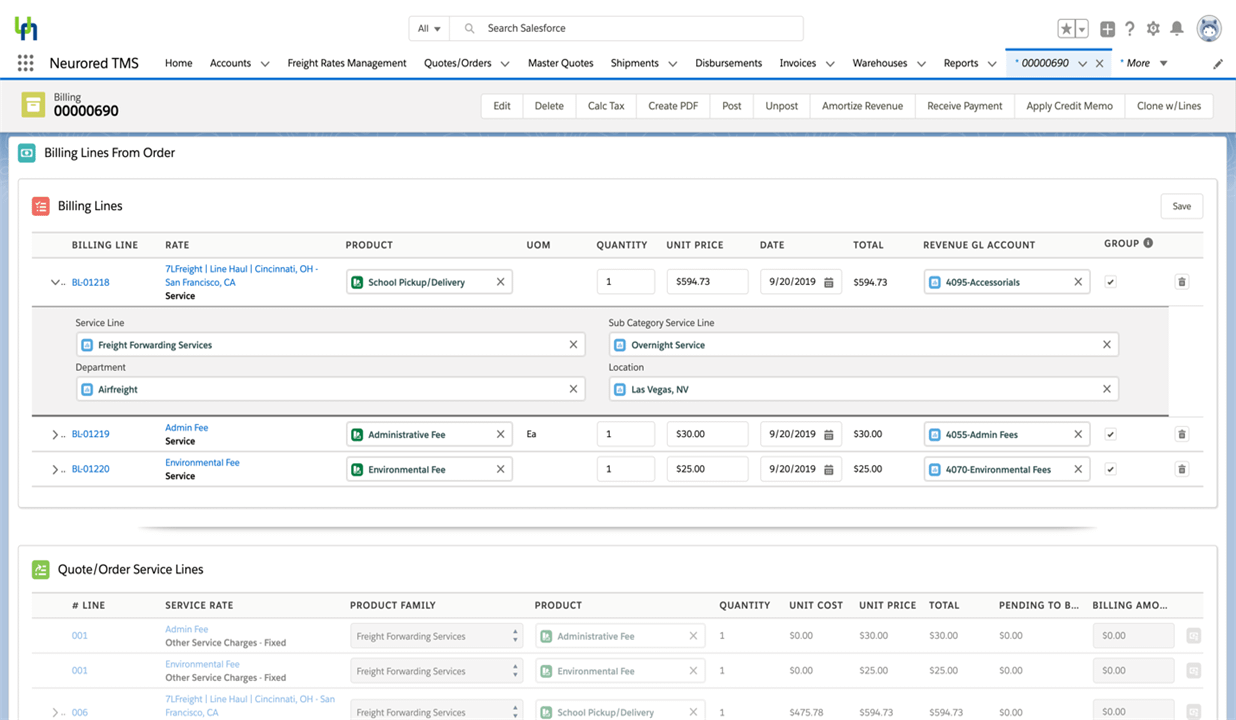Save the billing lines
1236x720 pixels.
click(1182, 206)
